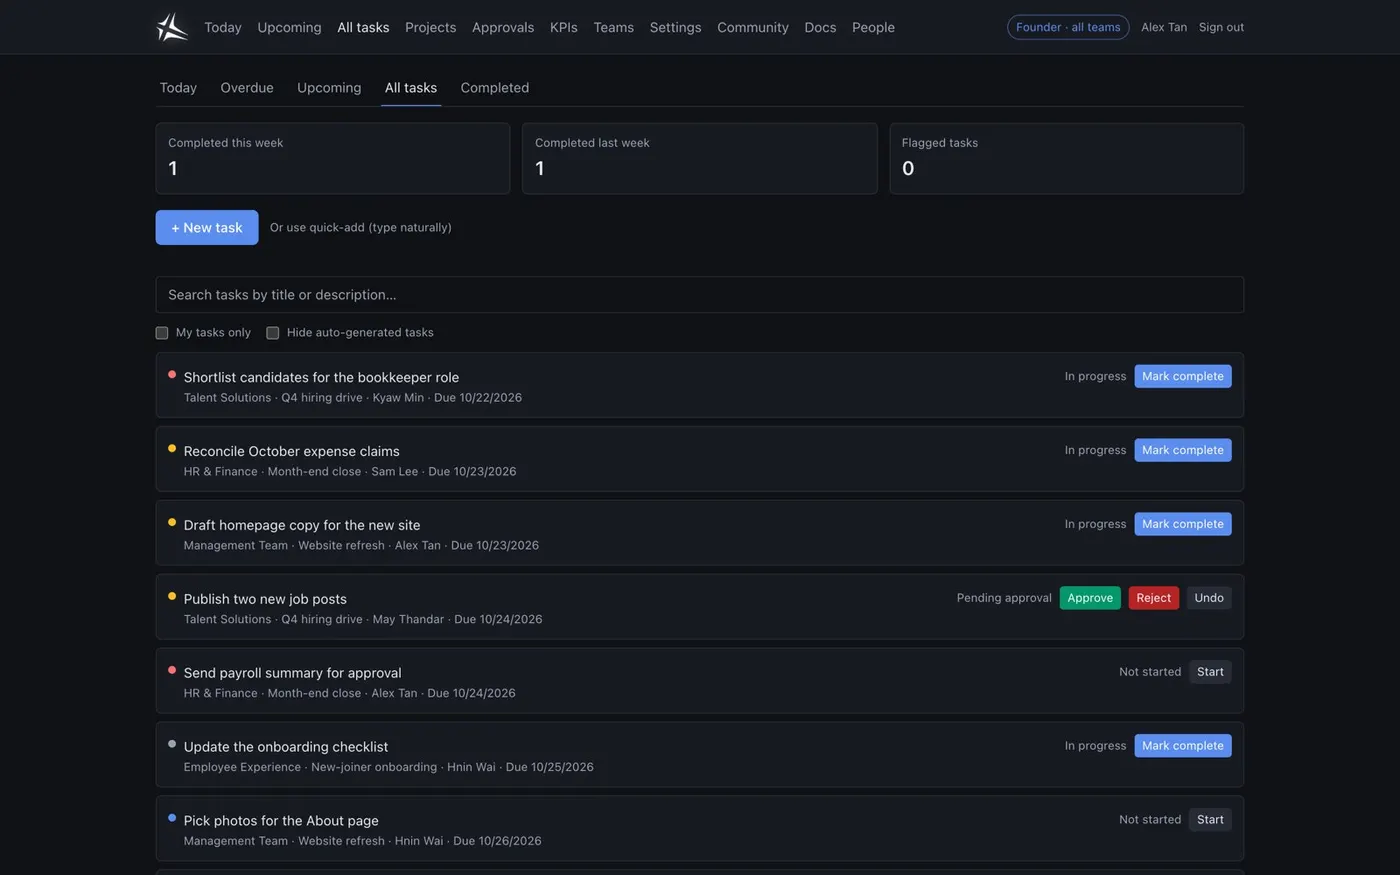Enable My tasks only checkbox
Viewport: 1400px width, 875px height.
point(162,333)
